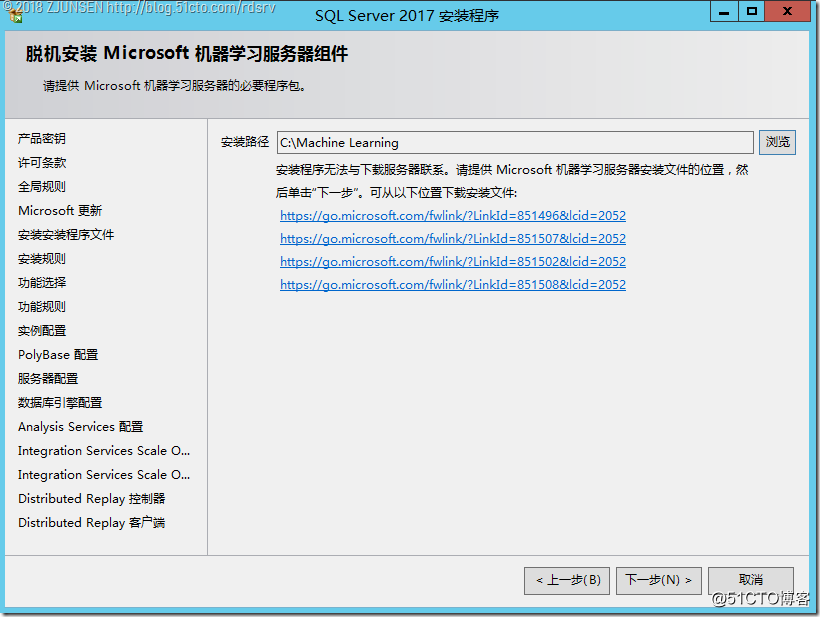The image size is (820, 617).
Task: Open download link with LinkId=851508
Action: [453, 284]
